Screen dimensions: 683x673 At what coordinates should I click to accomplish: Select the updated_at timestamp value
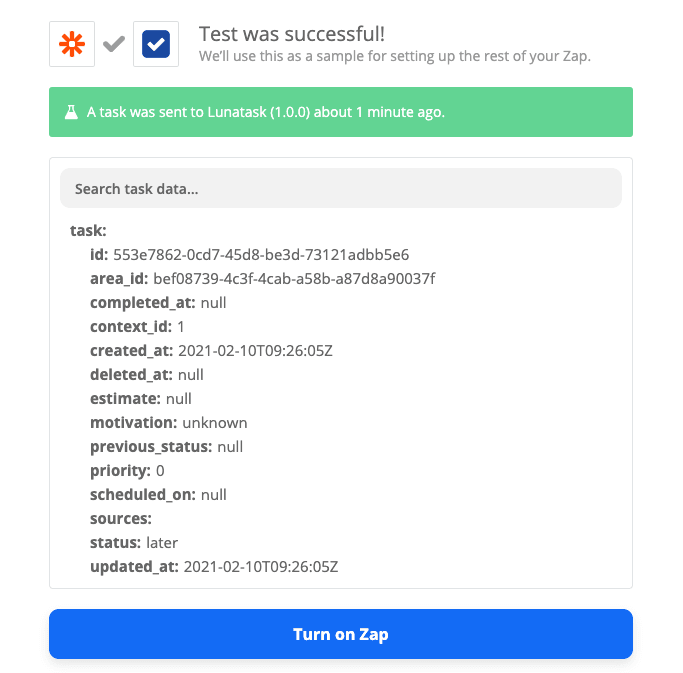pyautogui.click(x=260, y=567)
